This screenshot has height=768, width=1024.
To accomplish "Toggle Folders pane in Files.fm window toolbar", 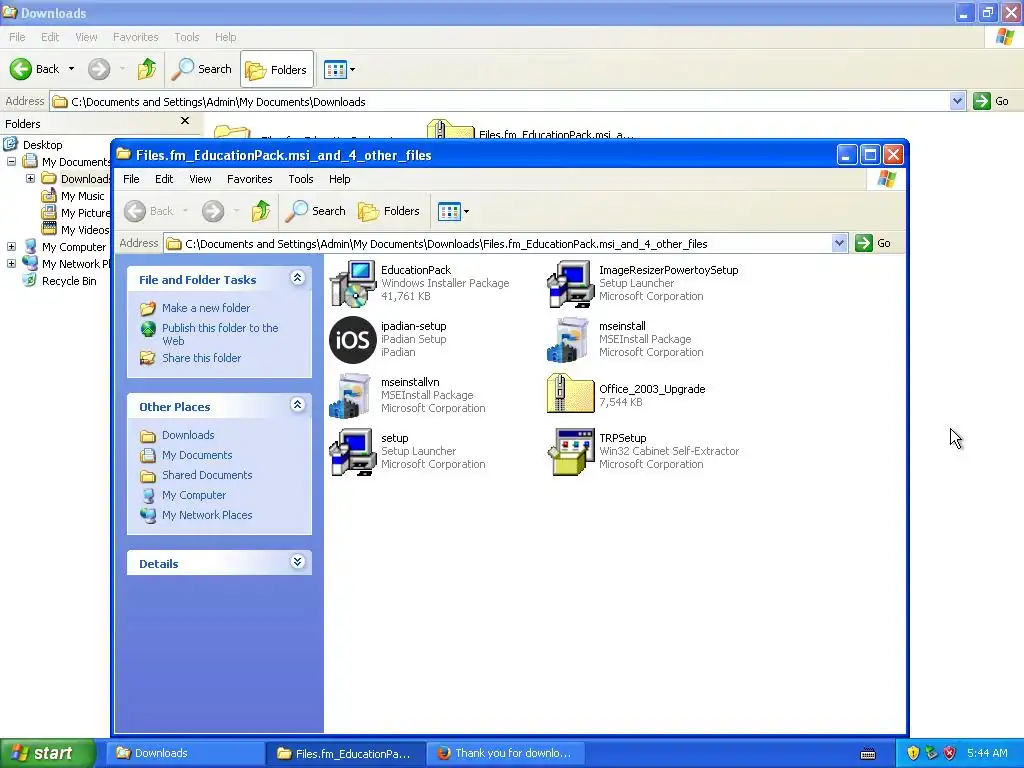I will [x=389, y=211].
